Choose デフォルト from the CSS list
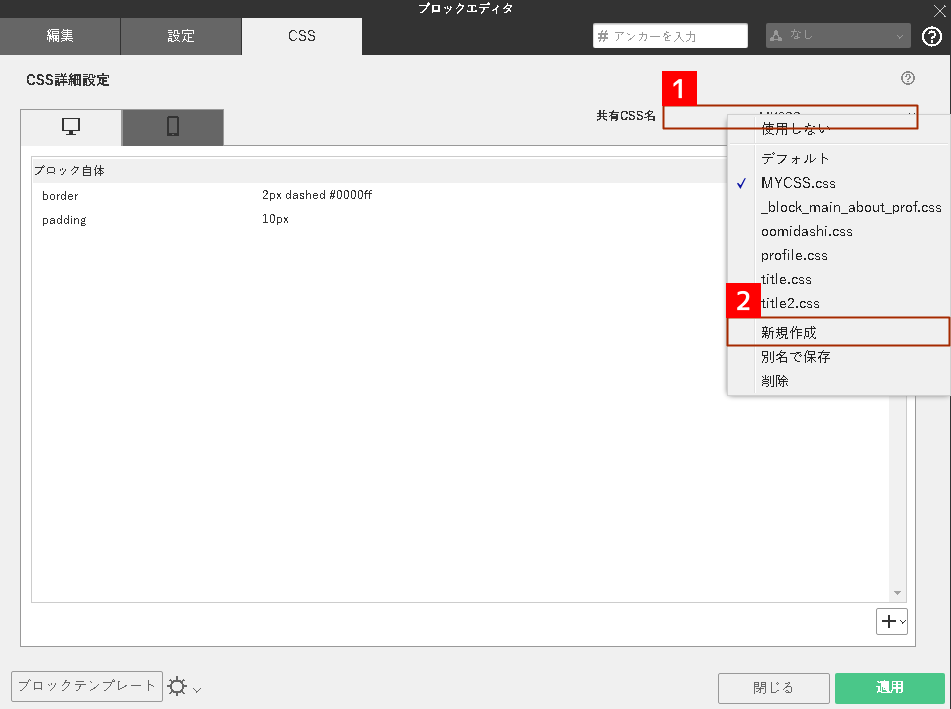The height and width of the screenshot is (709, 951). (839, 159)
